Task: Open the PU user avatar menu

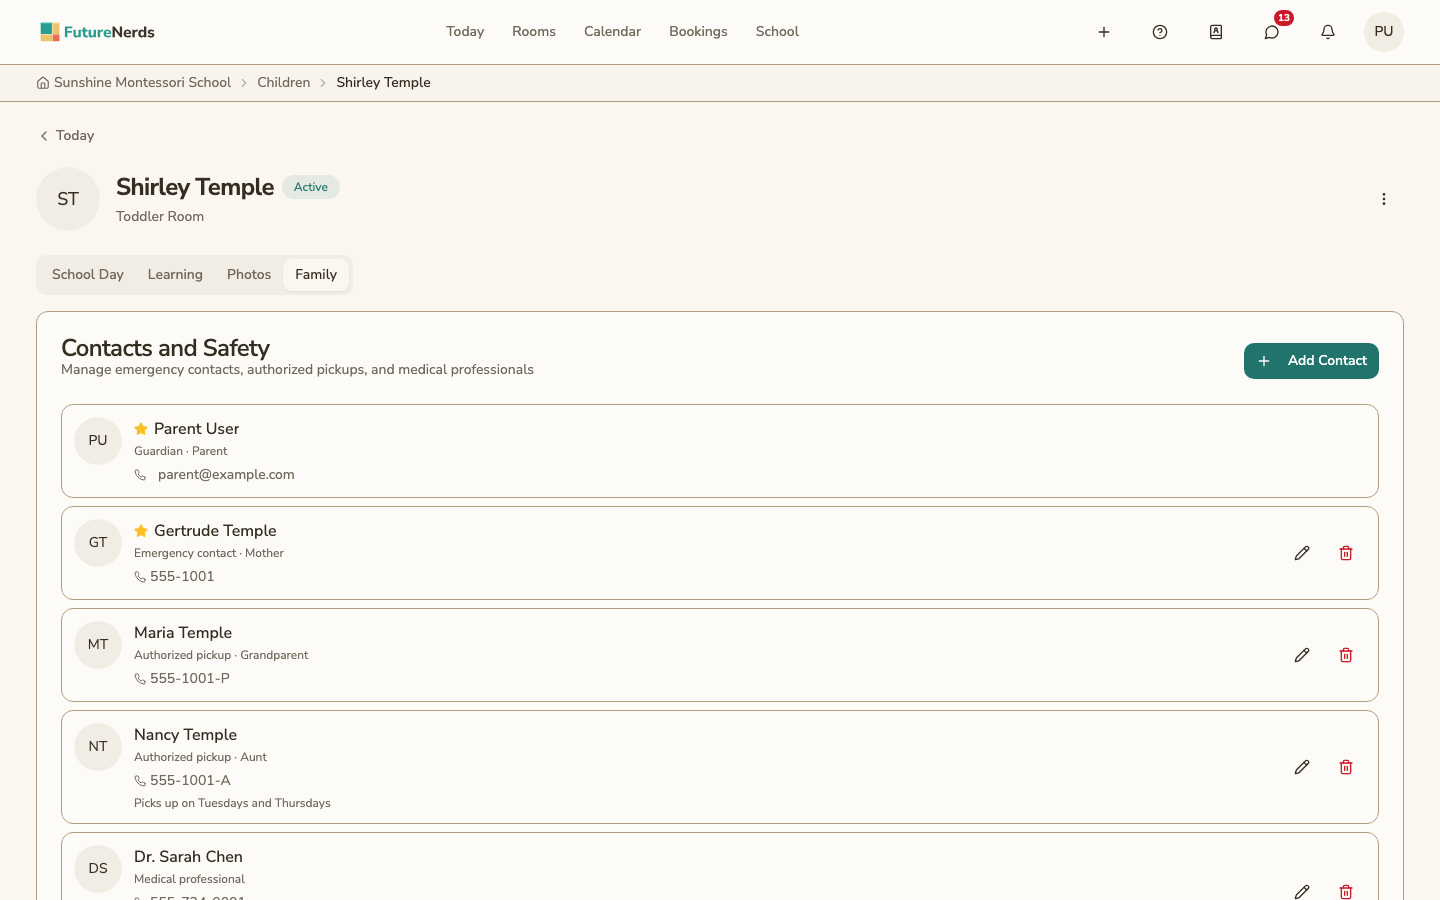Action: pos(1384,32)
